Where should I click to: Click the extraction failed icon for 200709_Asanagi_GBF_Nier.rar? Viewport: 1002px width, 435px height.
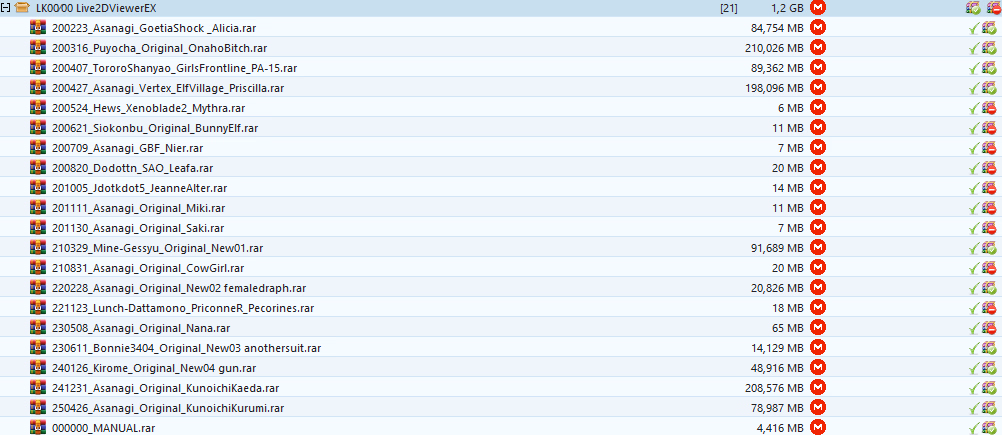click(989, 148)
